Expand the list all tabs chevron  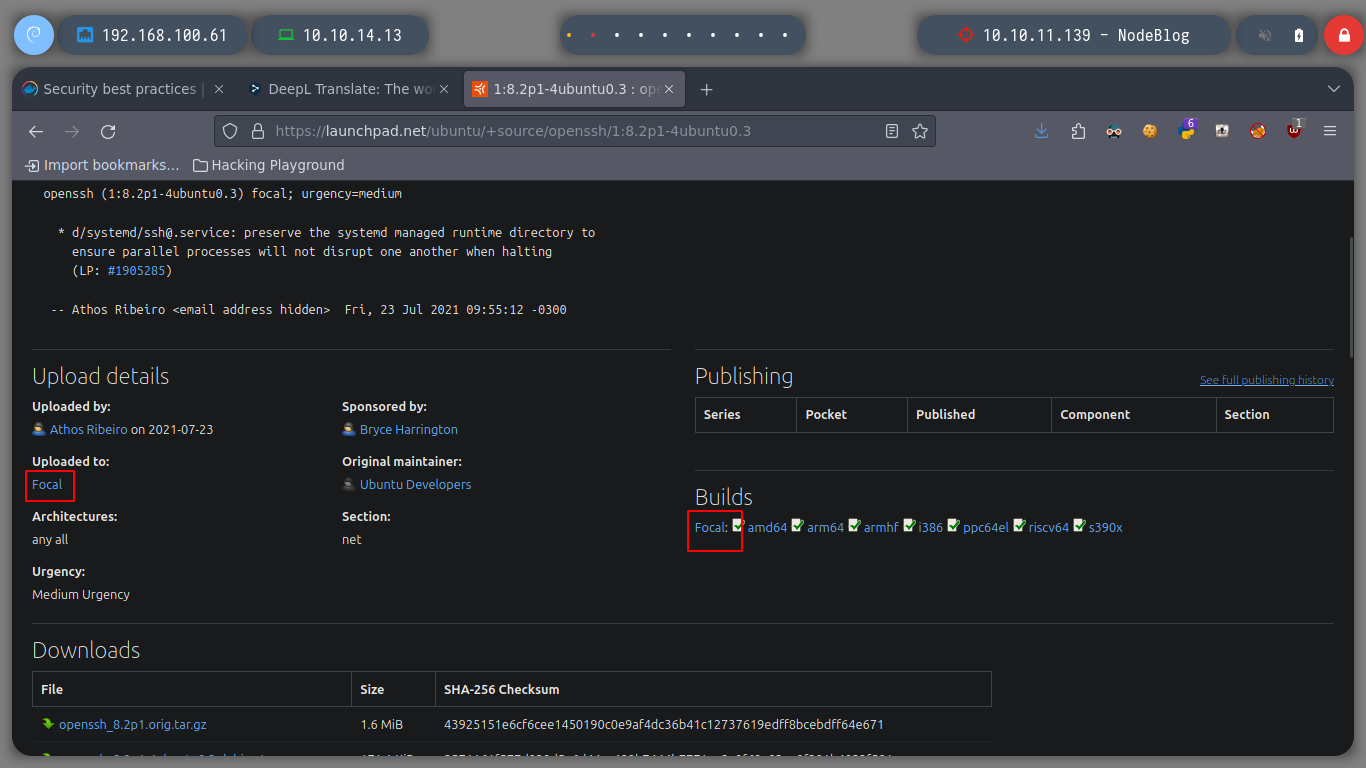(x=1333, y=89)
